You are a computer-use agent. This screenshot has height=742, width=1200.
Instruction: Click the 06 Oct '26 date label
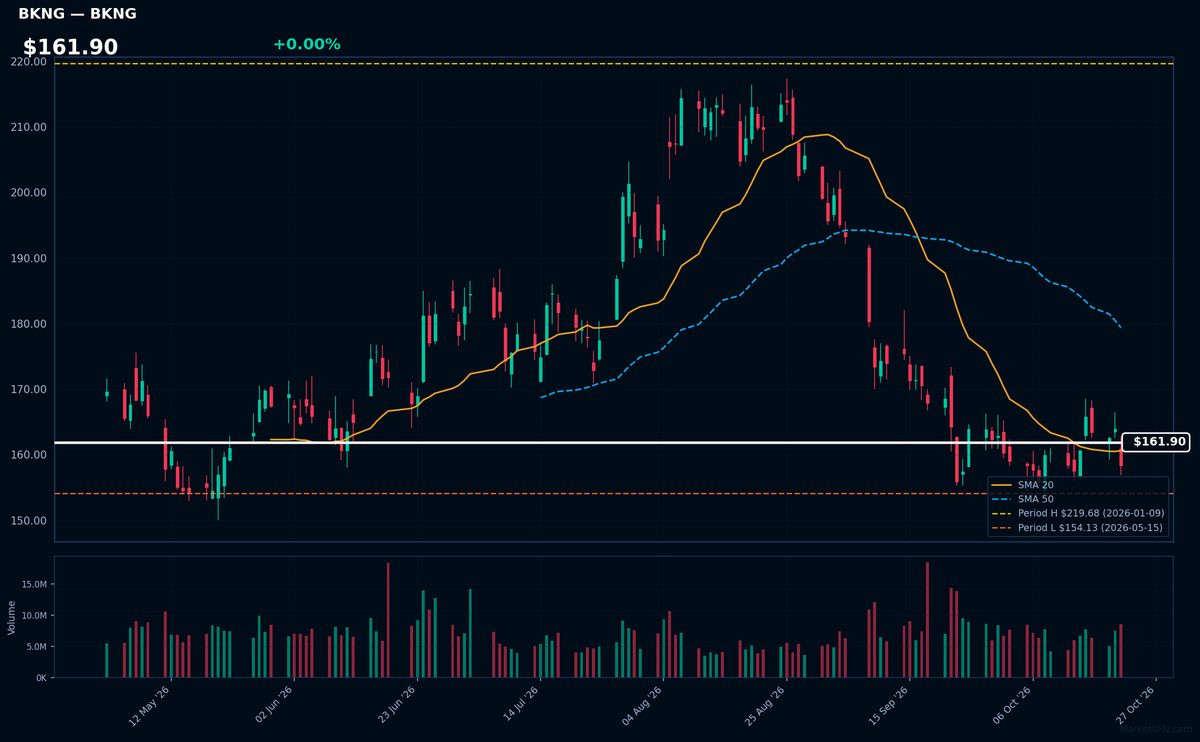tap(1011, 705)
